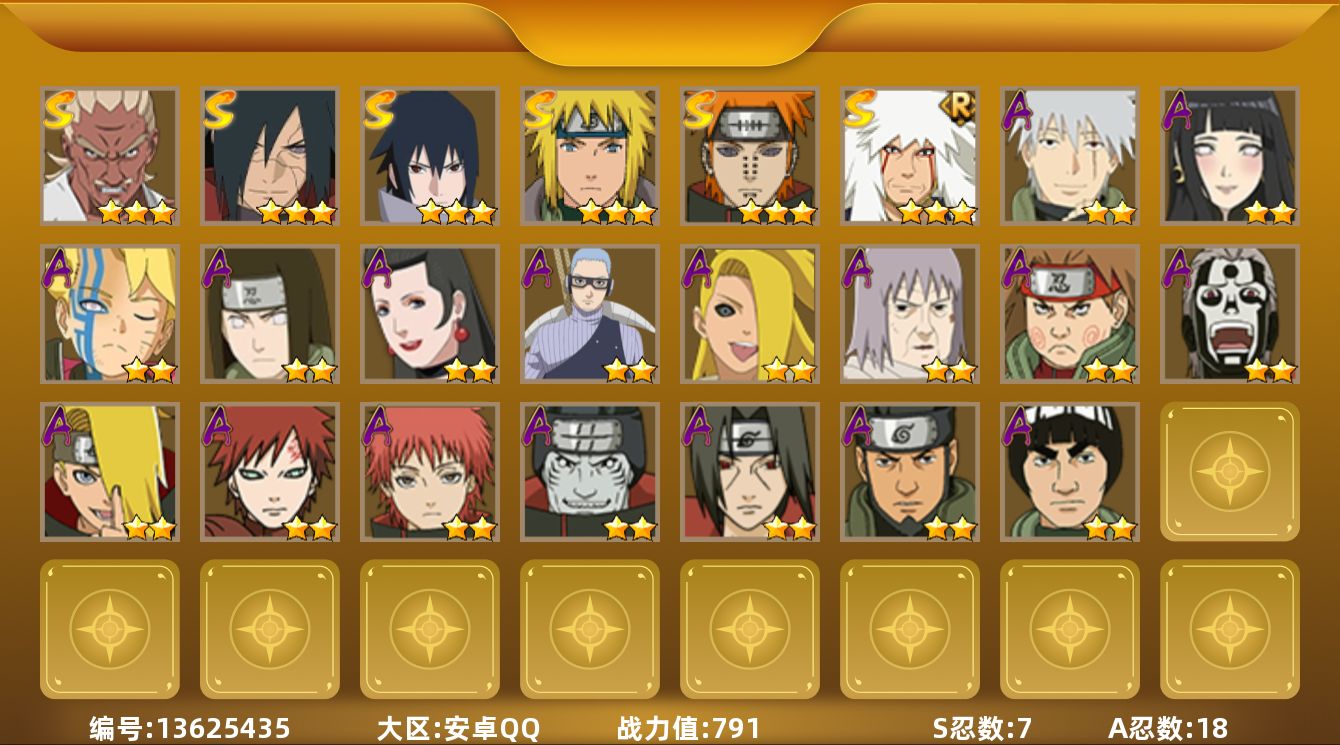1340x745 pixels.
Task: Choose the dark-haired woman with pale eyes
Action: tap(1229, 155)
